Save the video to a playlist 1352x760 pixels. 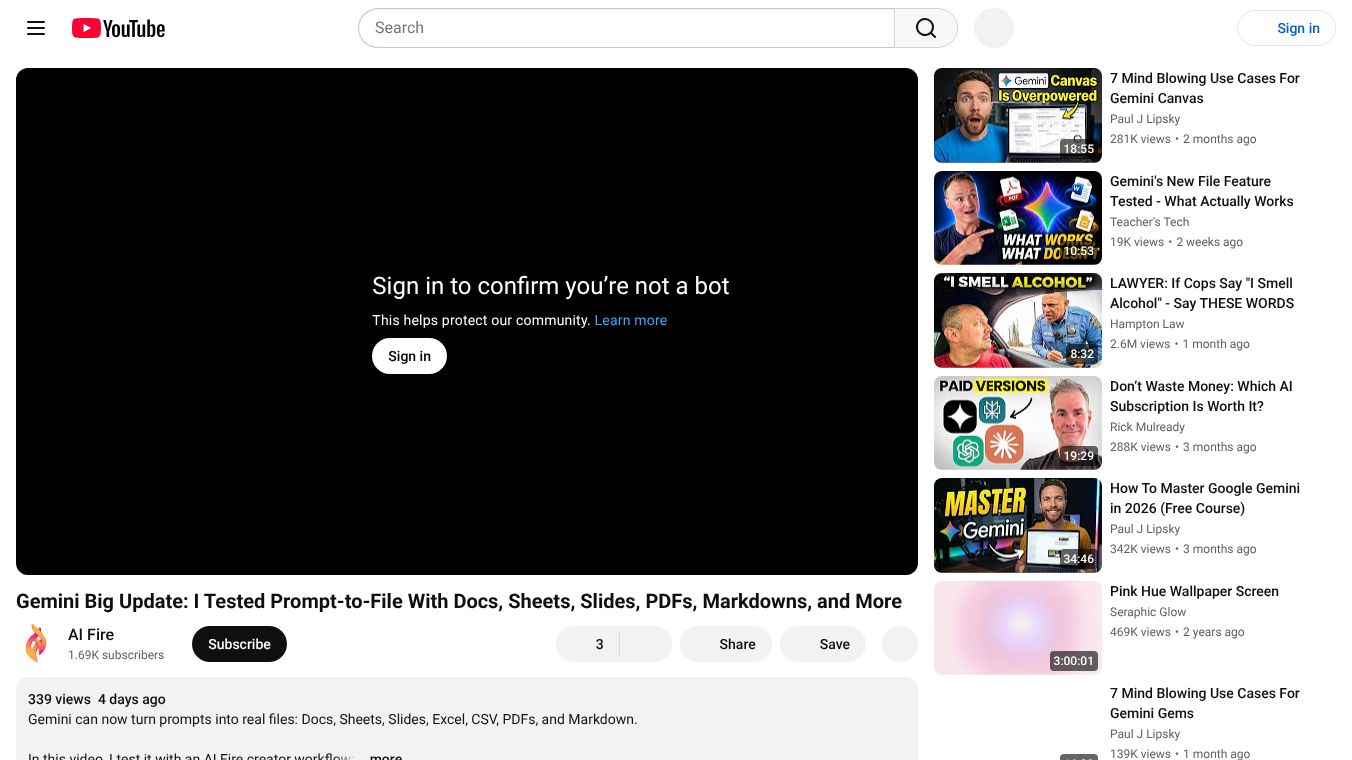823,644
